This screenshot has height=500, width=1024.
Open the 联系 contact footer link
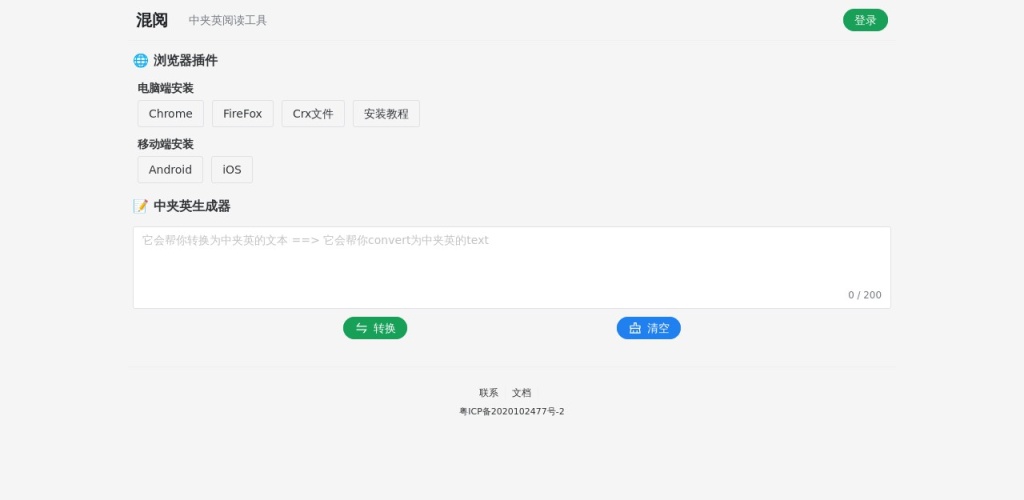[488, 393]
